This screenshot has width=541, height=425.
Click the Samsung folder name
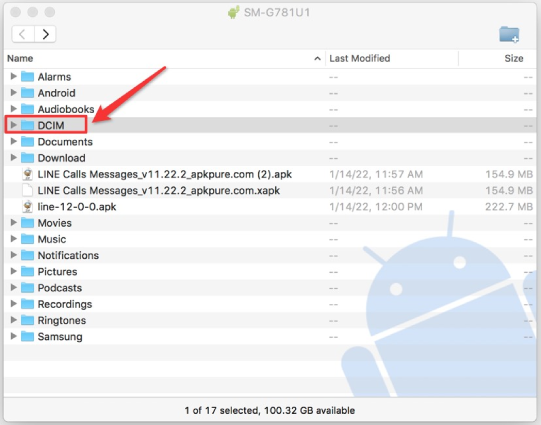[x=60, y=336]
